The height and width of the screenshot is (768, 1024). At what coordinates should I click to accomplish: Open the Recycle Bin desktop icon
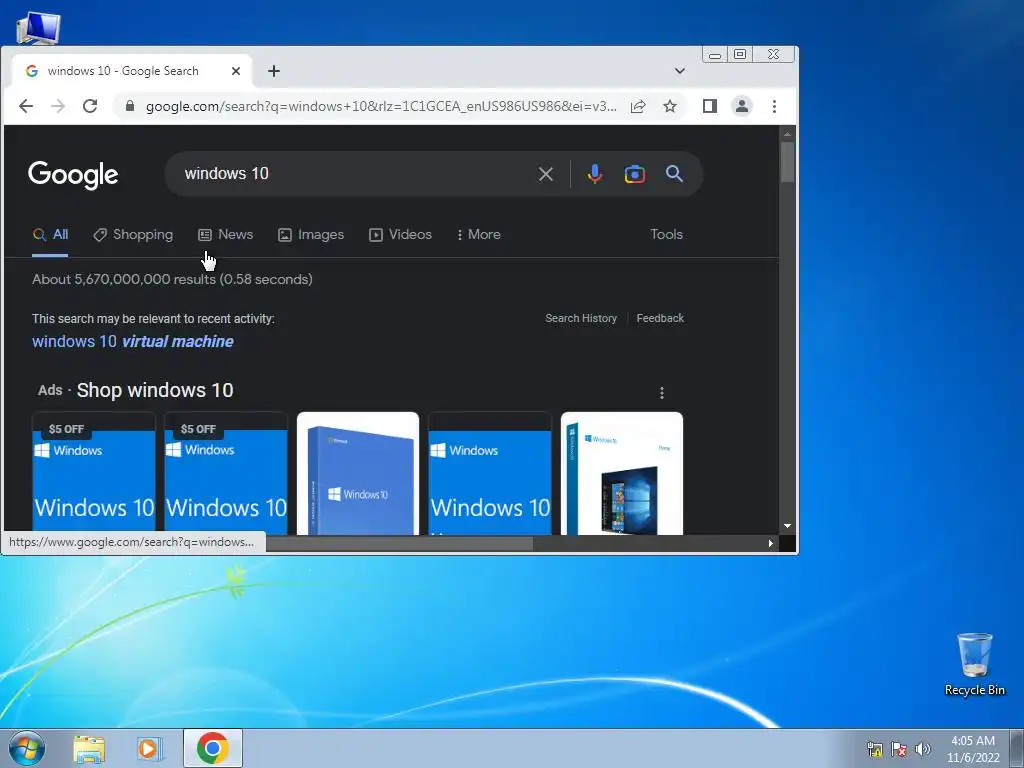tap(974, 664)
